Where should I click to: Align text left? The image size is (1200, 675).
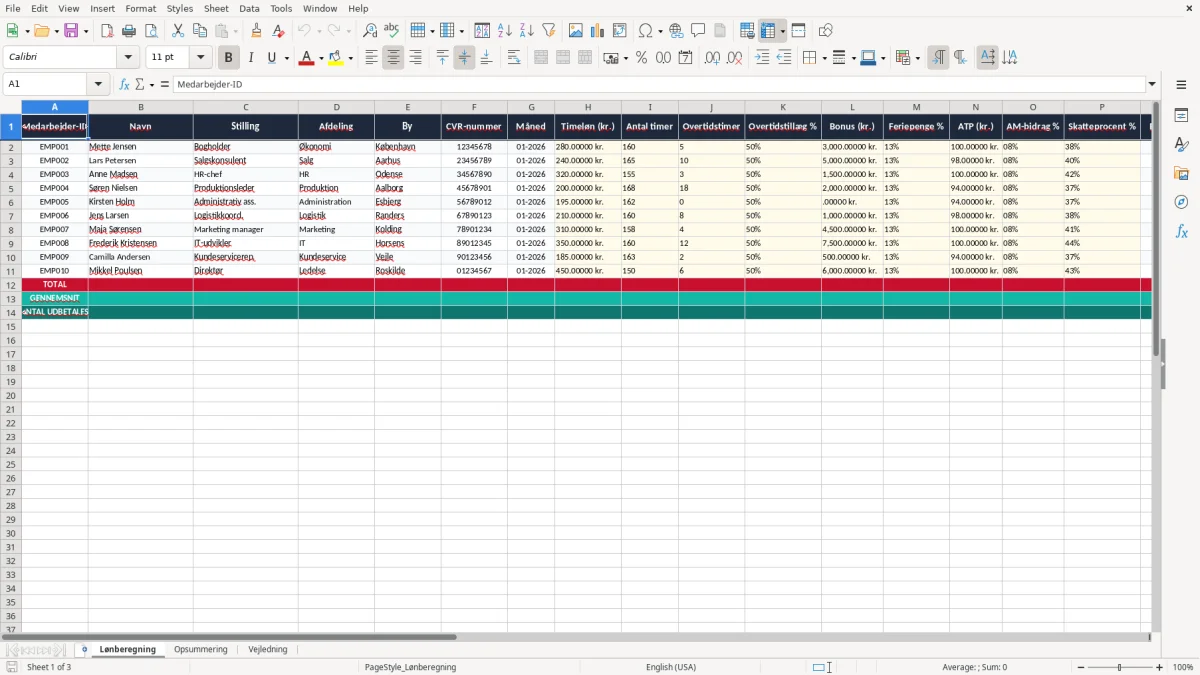click(371, 58)
